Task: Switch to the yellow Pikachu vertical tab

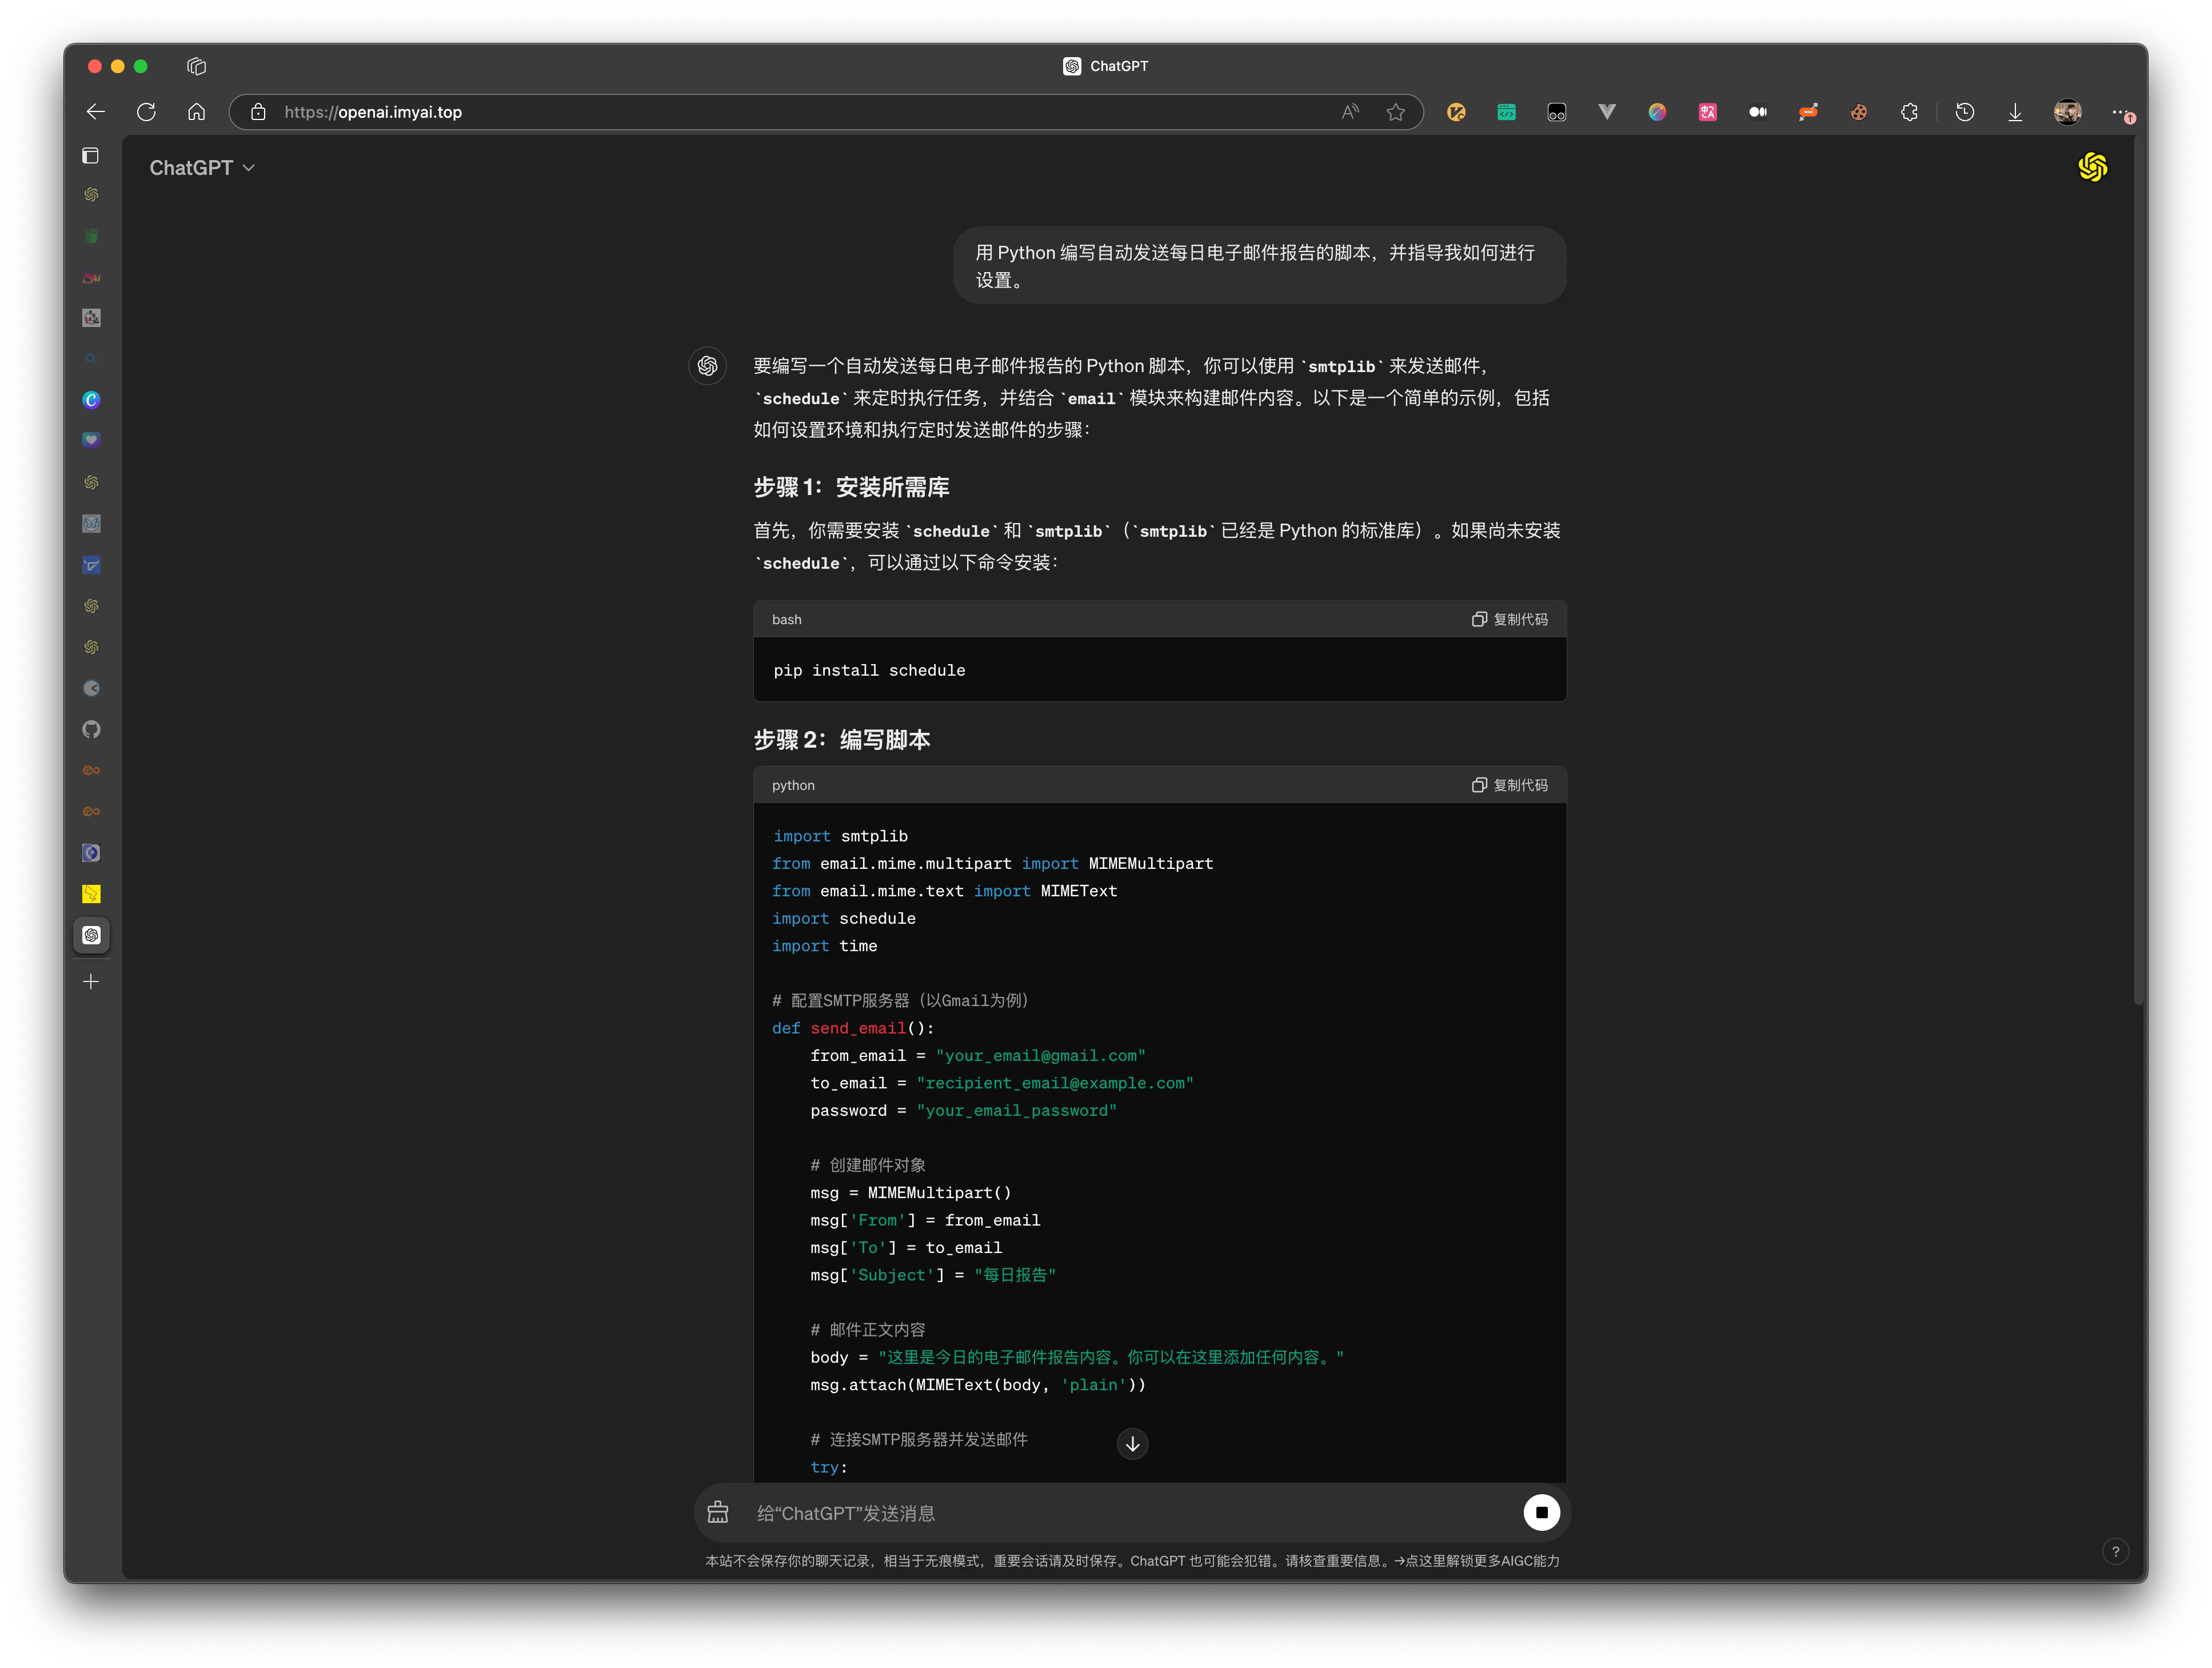Action: [x=91, y=894]
